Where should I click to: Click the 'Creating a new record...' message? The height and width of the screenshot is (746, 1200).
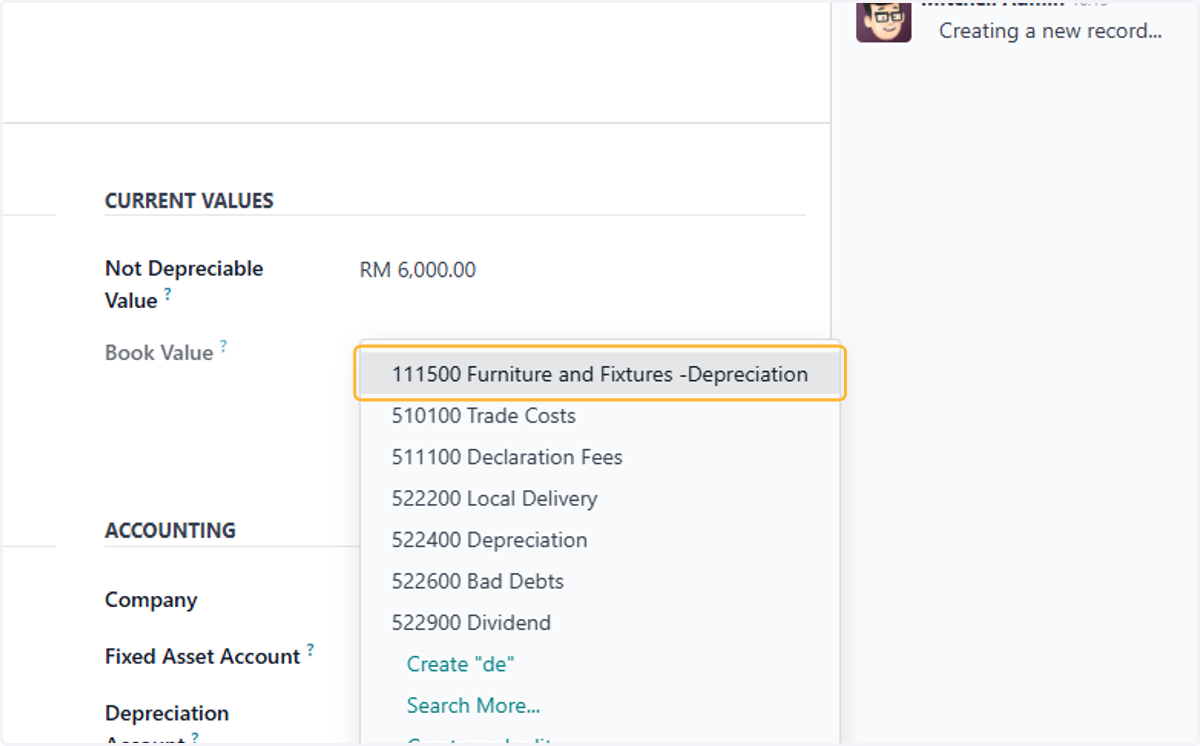pos(1050,31)
